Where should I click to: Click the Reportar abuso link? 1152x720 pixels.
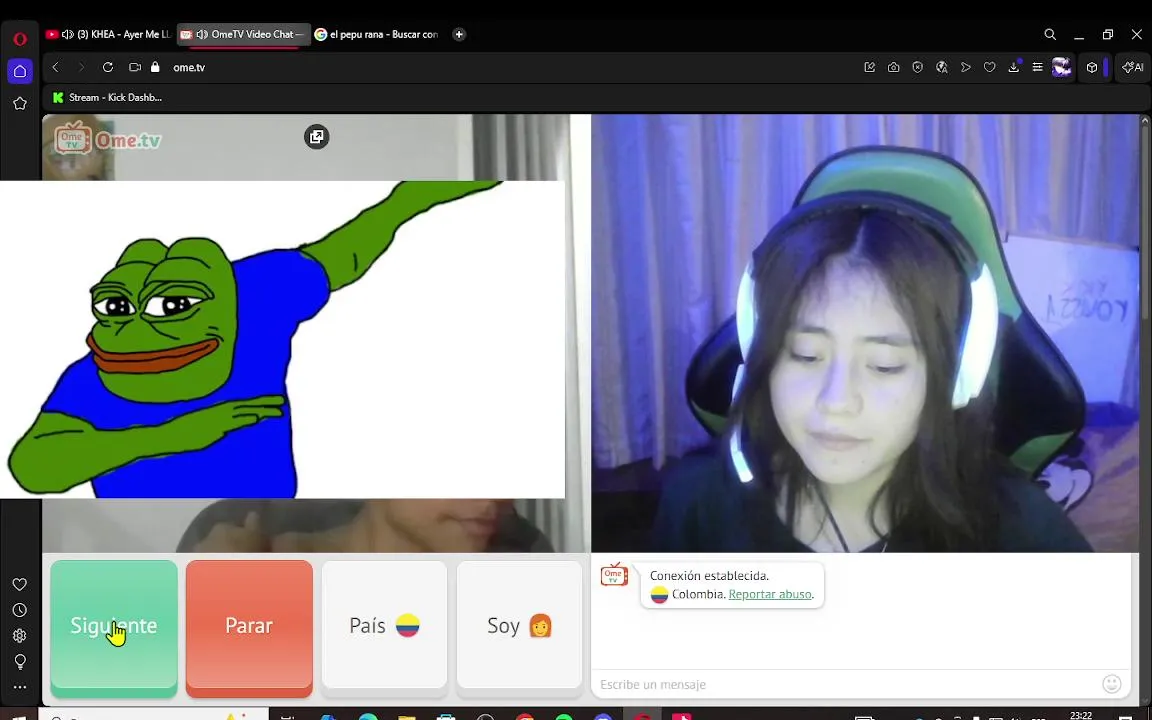click(770, 594)
